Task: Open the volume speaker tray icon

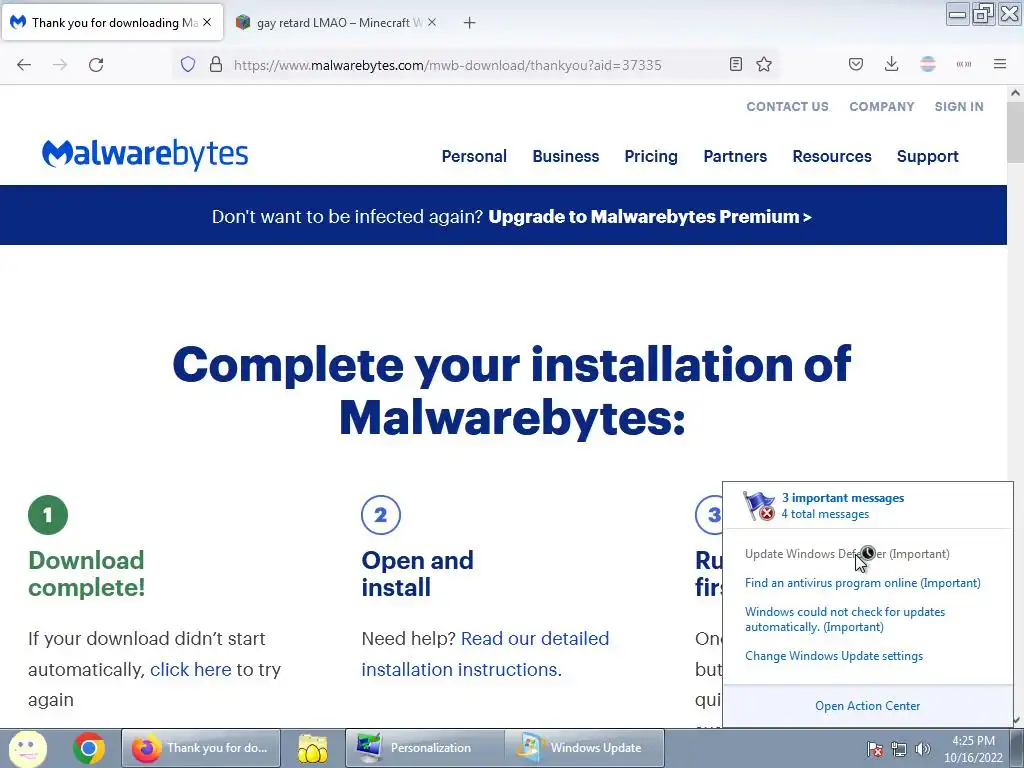Action: [x=923, y=749]
